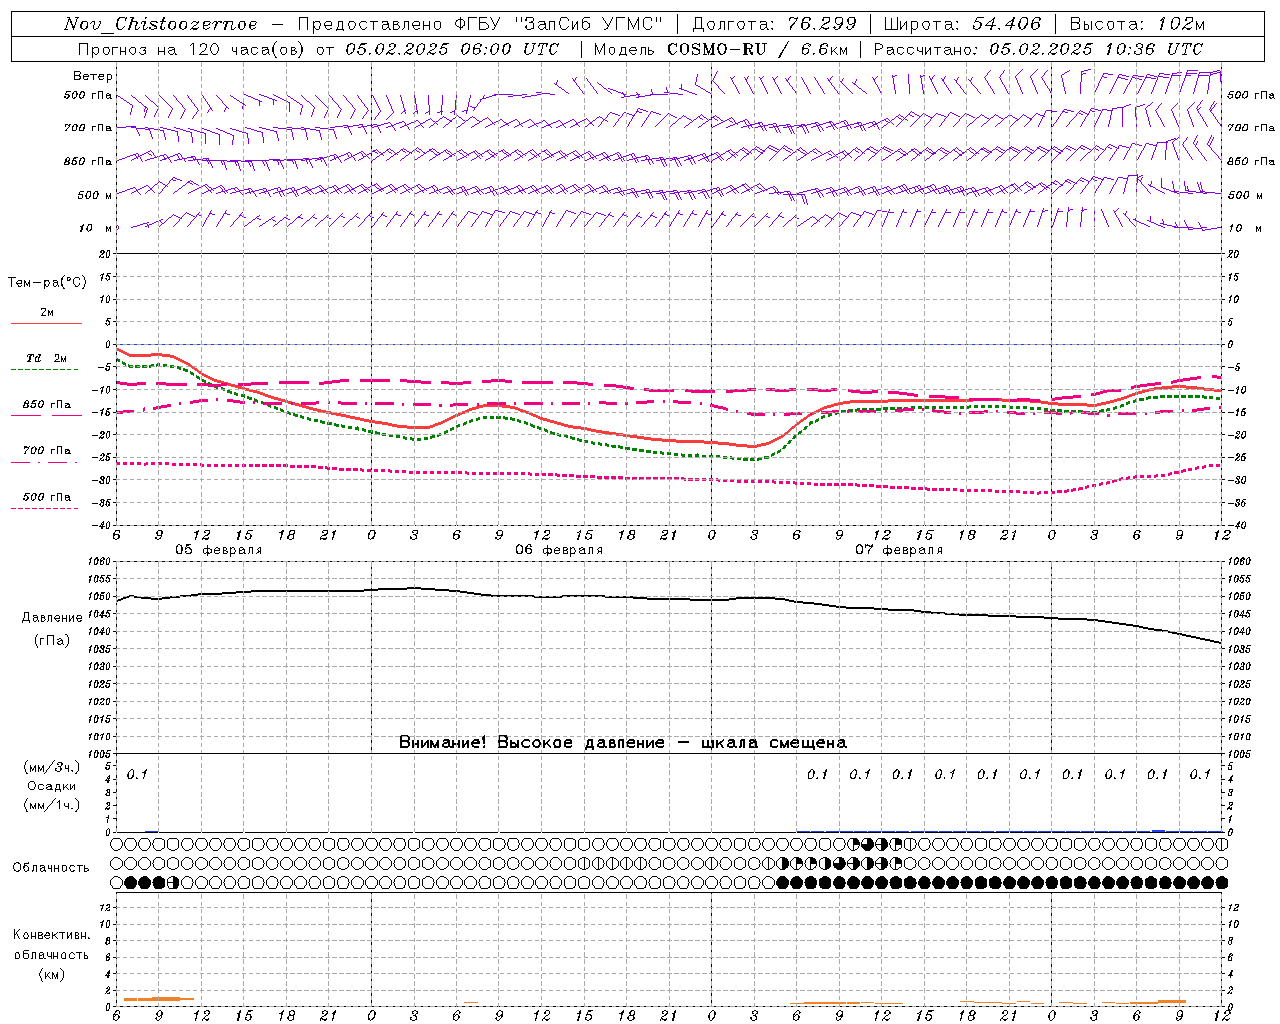This screenshot has height=1024, width=1280.
Task: Click the 07 февраля date label
Action: pyautogui.click(x=899, y=550)
